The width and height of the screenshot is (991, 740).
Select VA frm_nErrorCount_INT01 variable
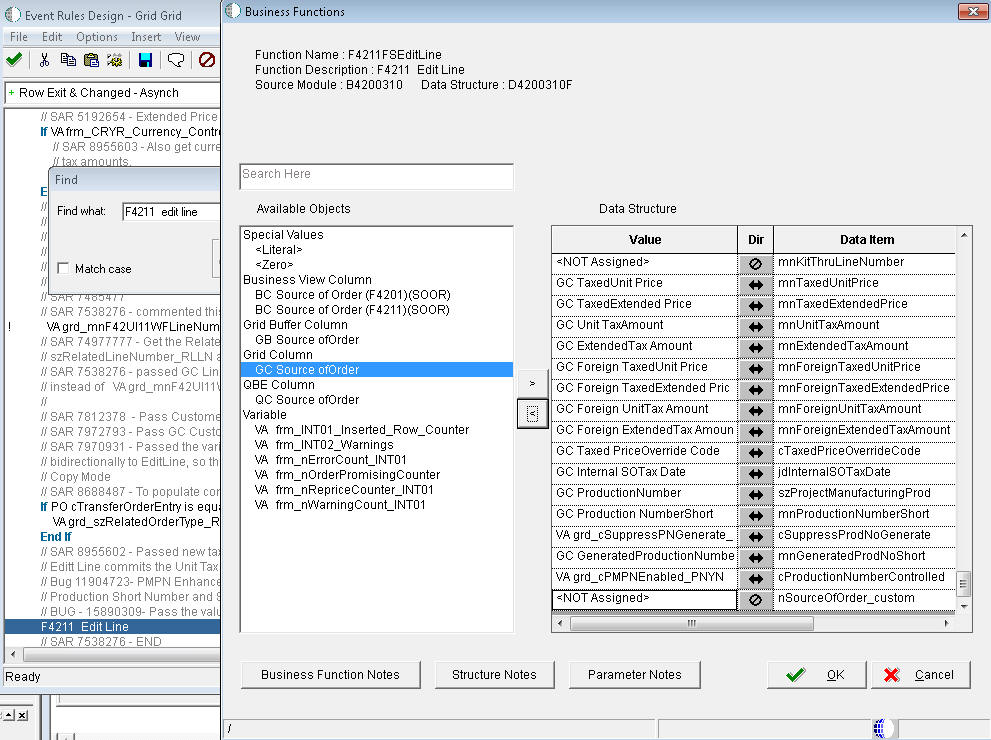tap(331, 460)
